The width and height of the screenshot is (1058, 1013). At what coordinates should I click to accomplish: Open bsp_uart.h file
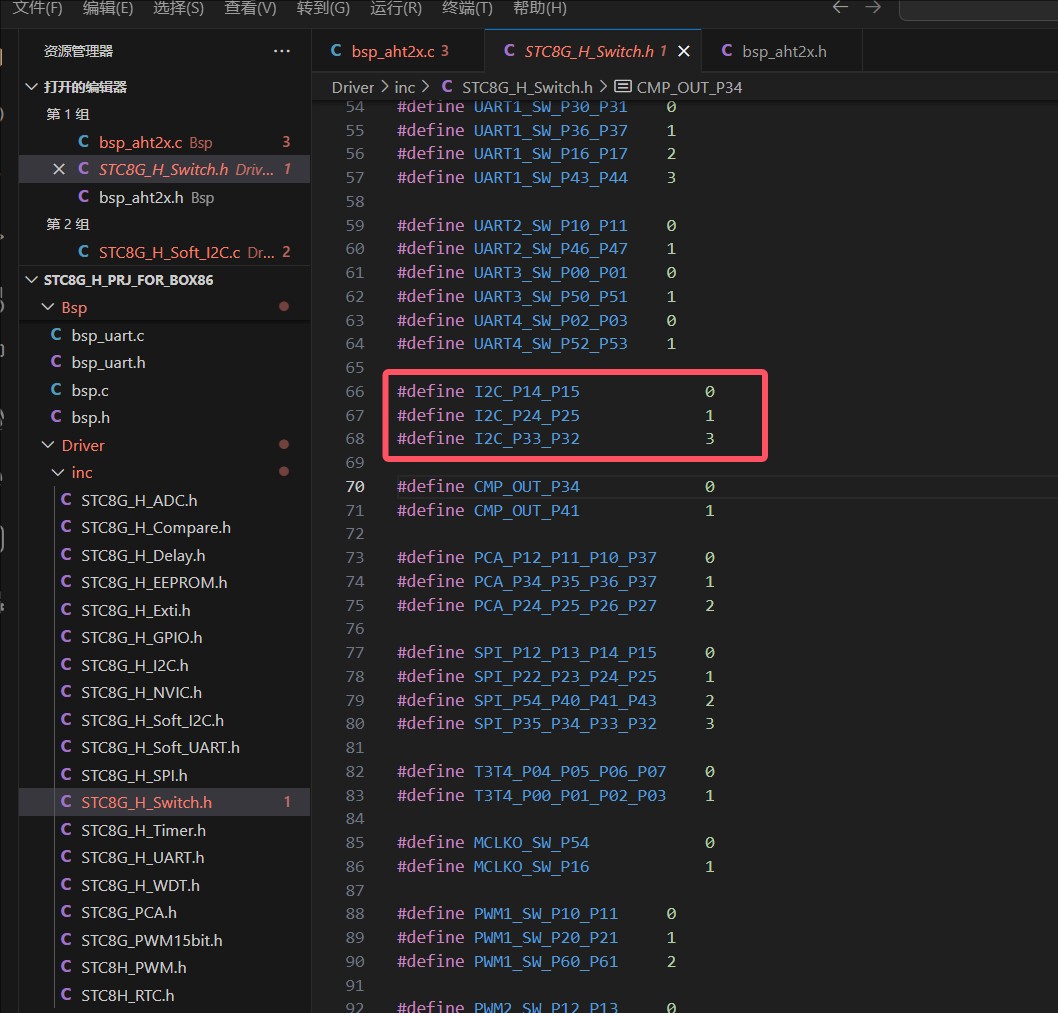pos(165,362)
